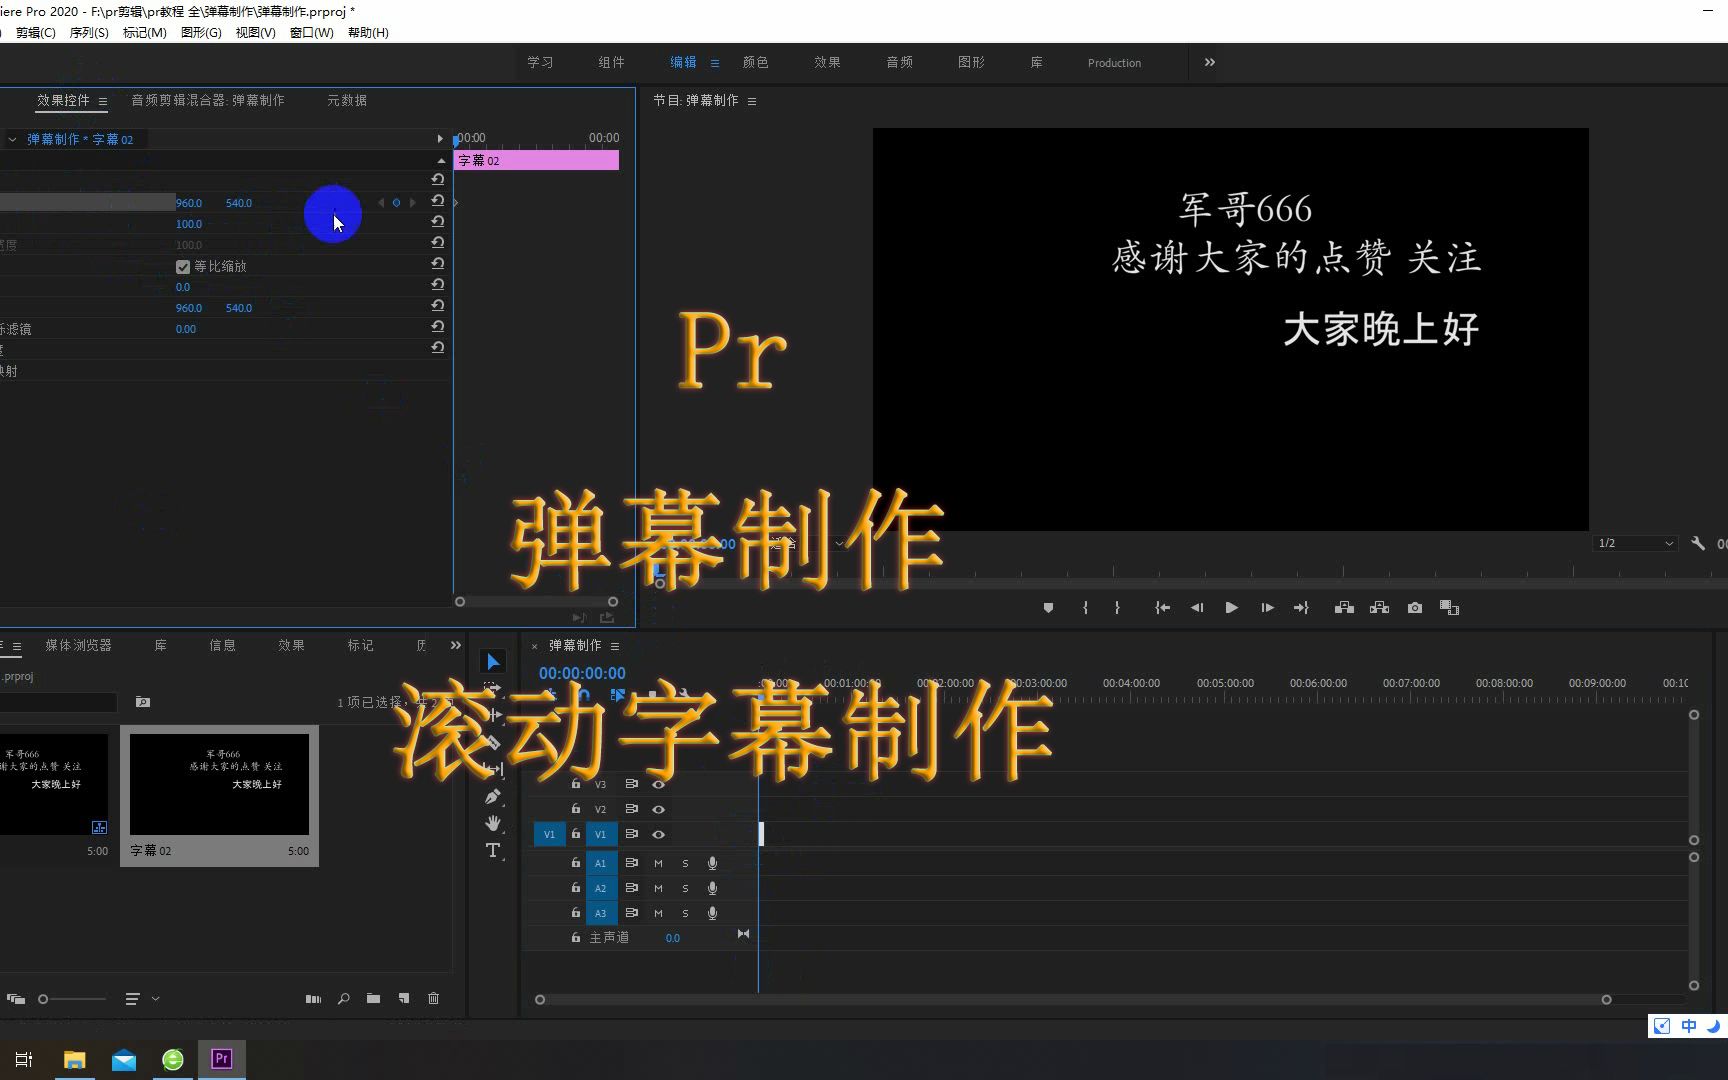
Task: Open sort order chevron dropdown
Action: click(x=155, y=999)
